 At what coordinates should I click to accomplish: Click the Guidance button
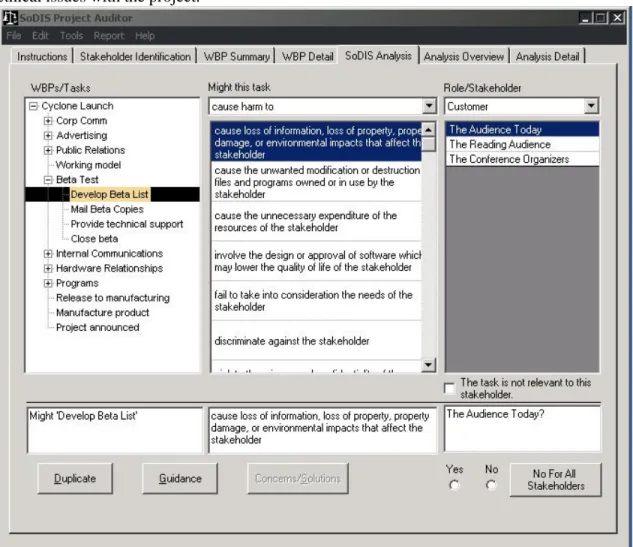(x=180, y=479)
